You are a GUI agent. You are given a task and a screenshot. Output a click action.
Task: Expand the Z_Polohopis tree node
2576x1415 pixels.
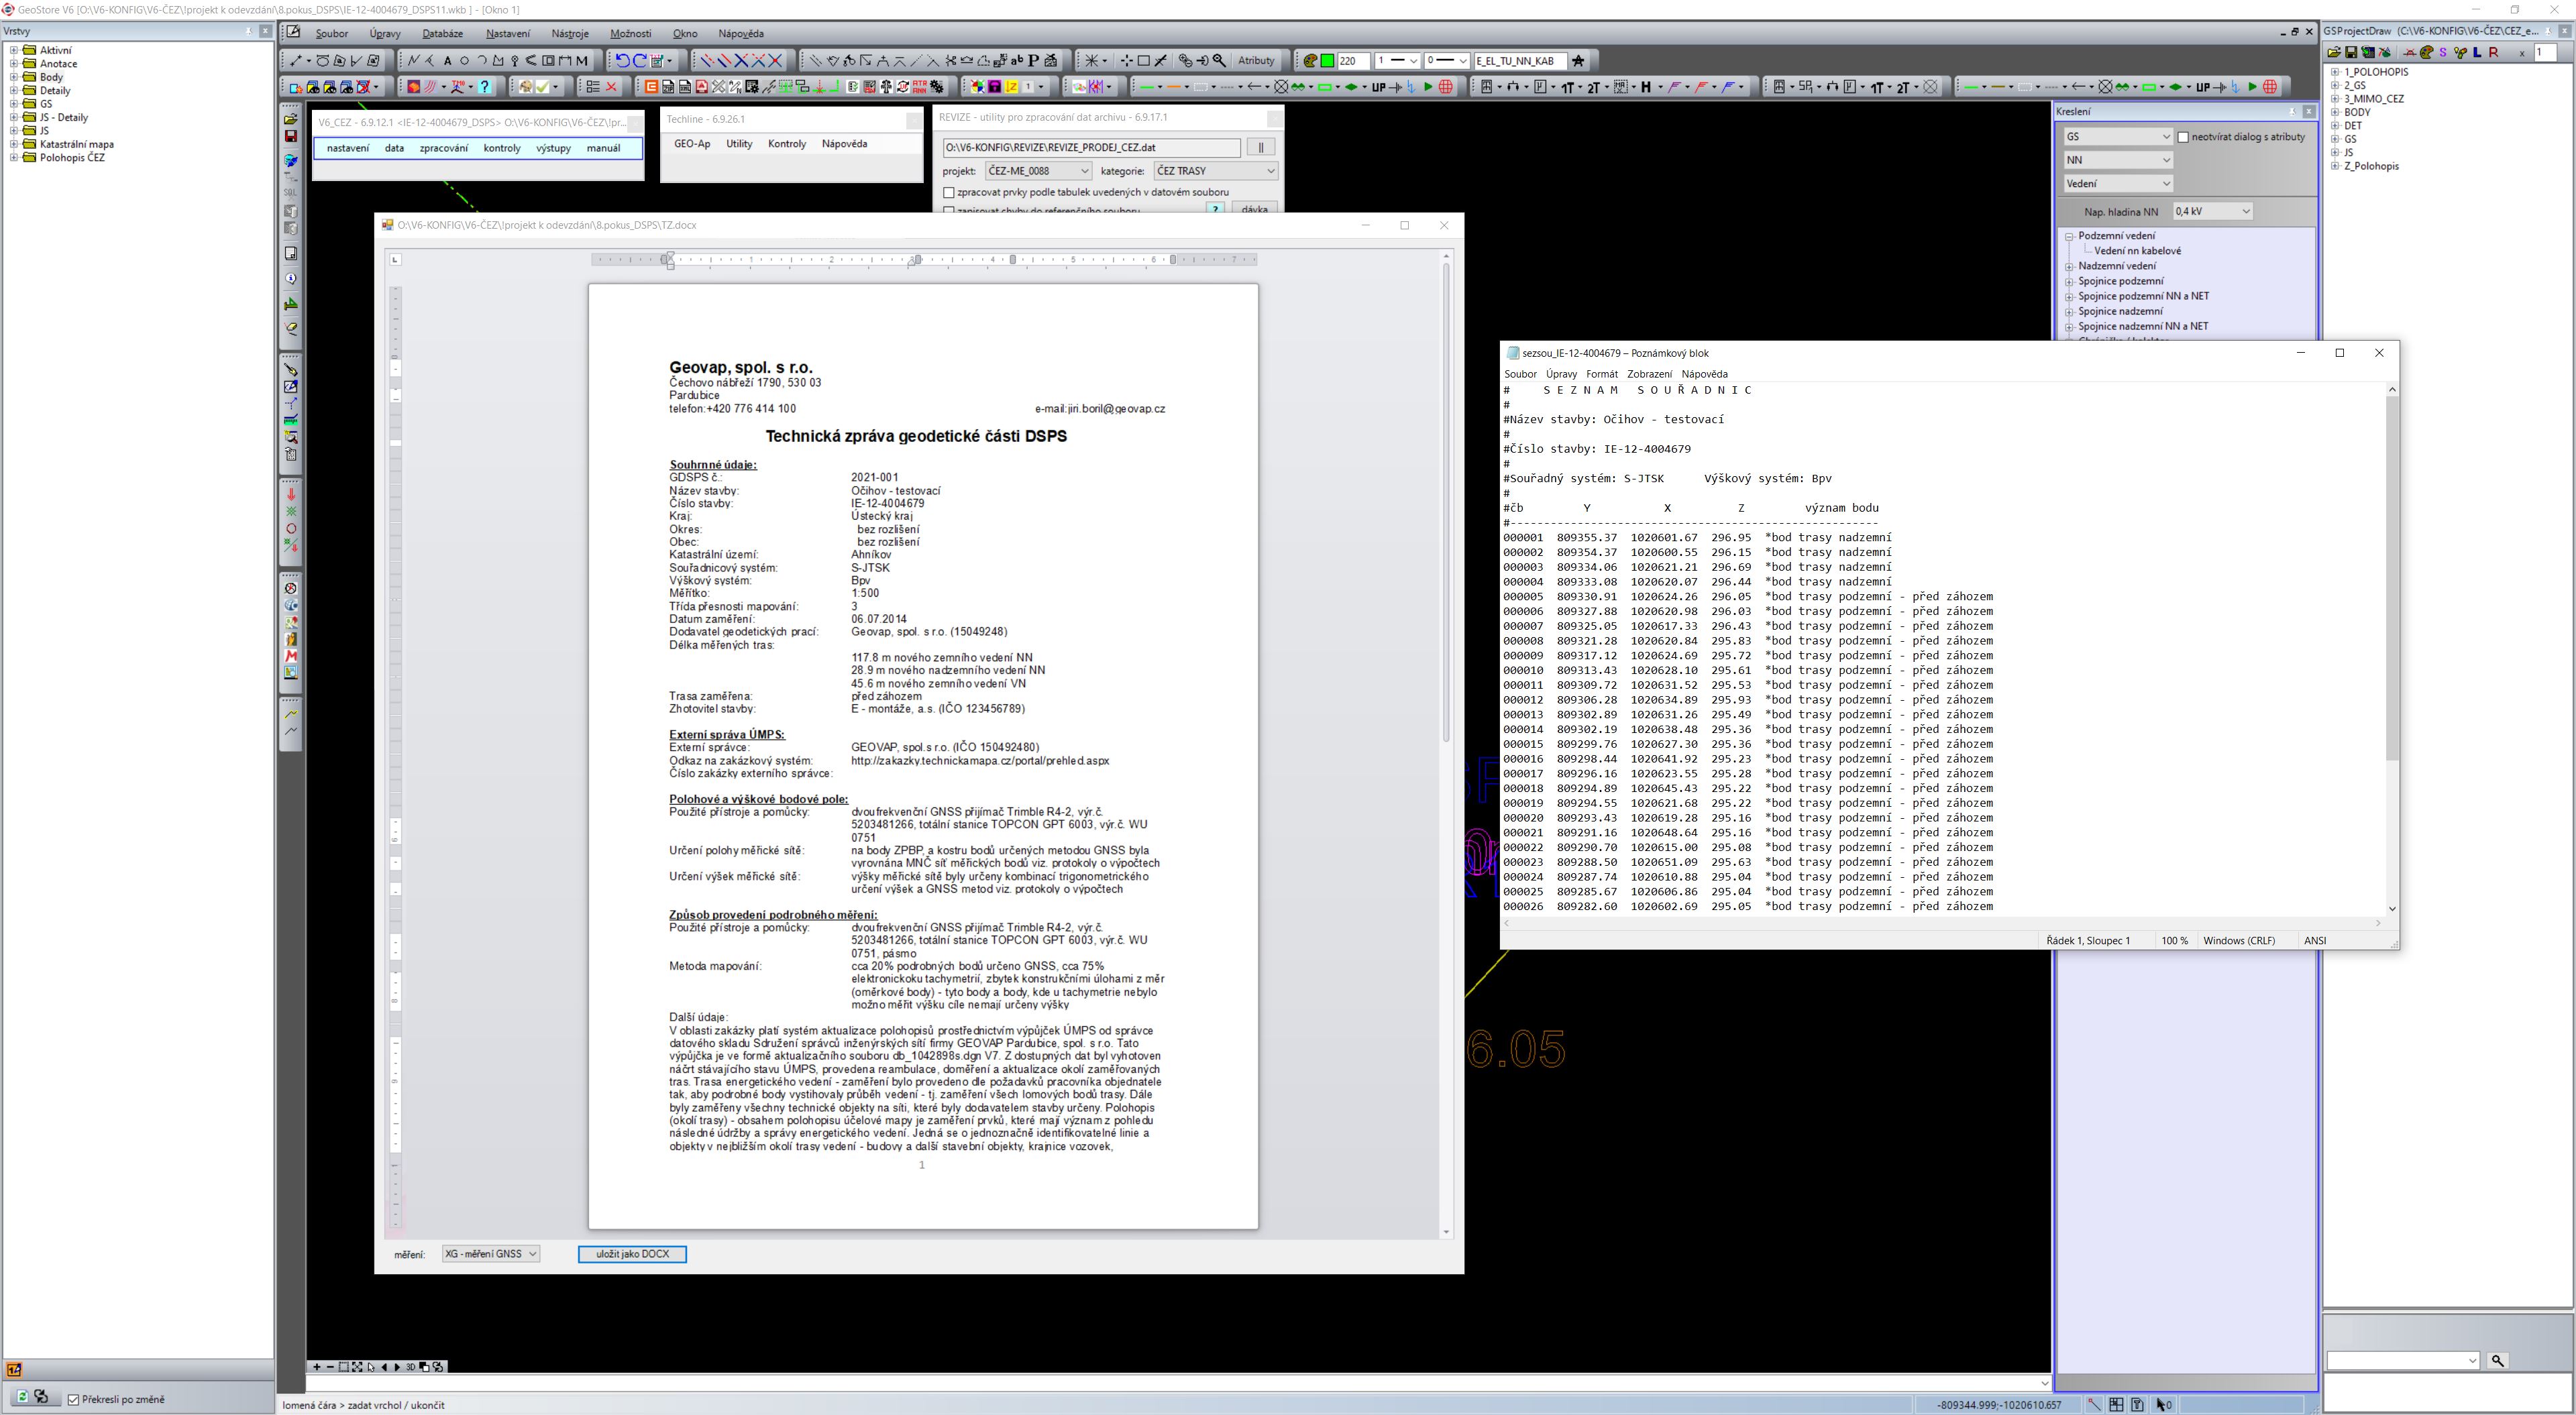pyautogui.click(x=2335, y=166)
